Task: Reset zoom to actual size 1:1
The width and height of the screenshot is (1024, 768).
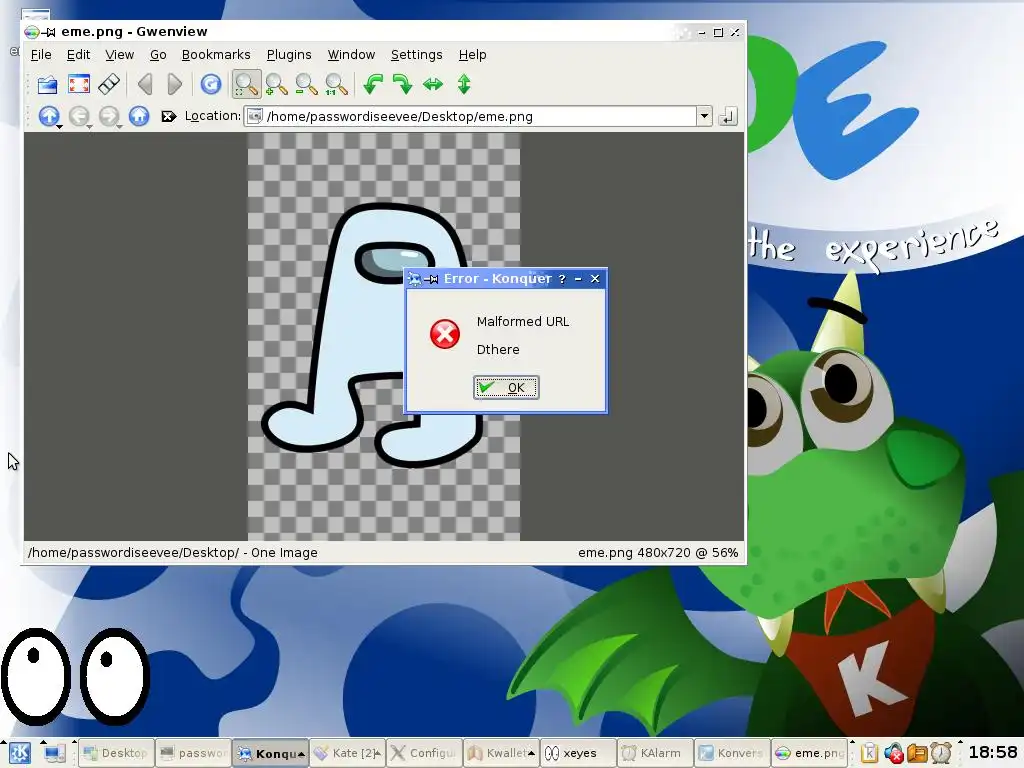Action: click(336, 84)
